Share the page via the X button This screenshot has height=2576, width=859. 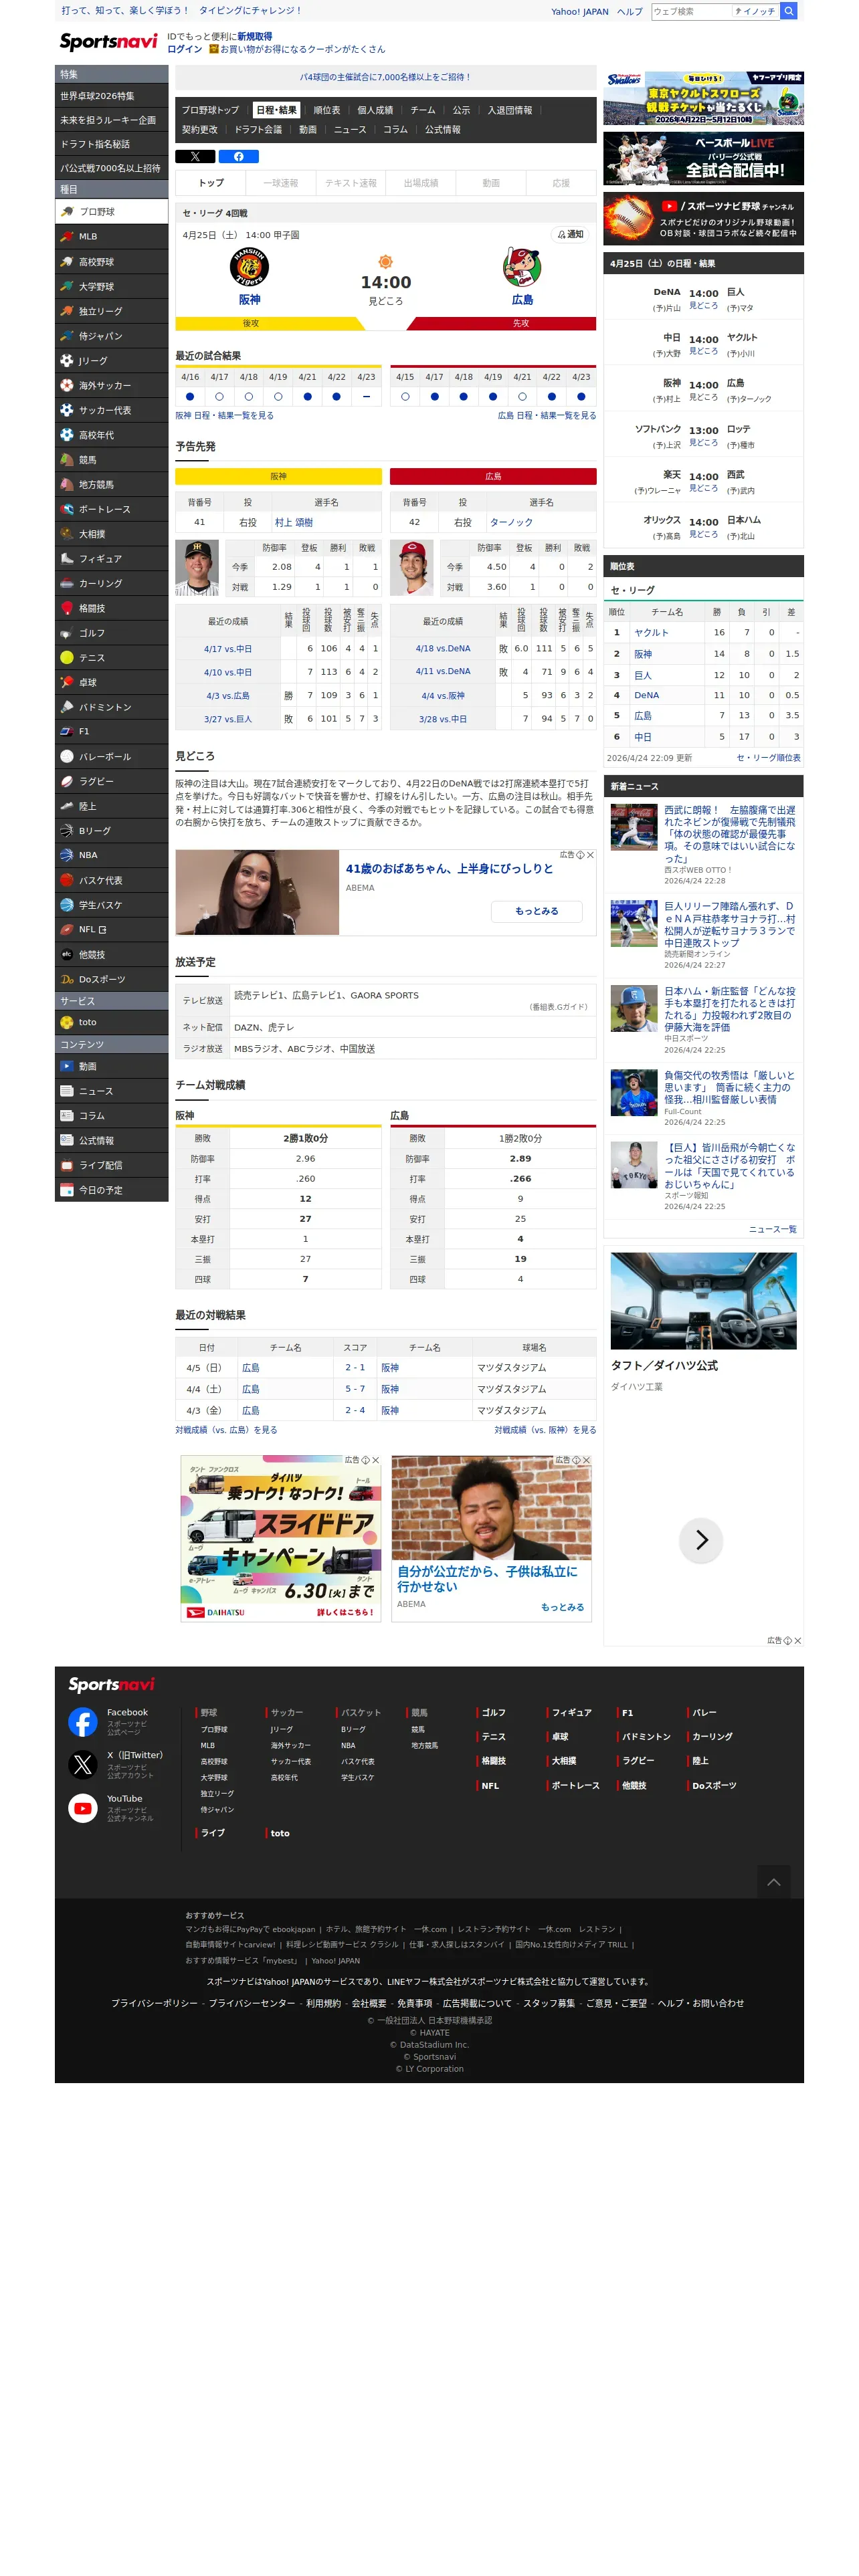pos(194,156)
